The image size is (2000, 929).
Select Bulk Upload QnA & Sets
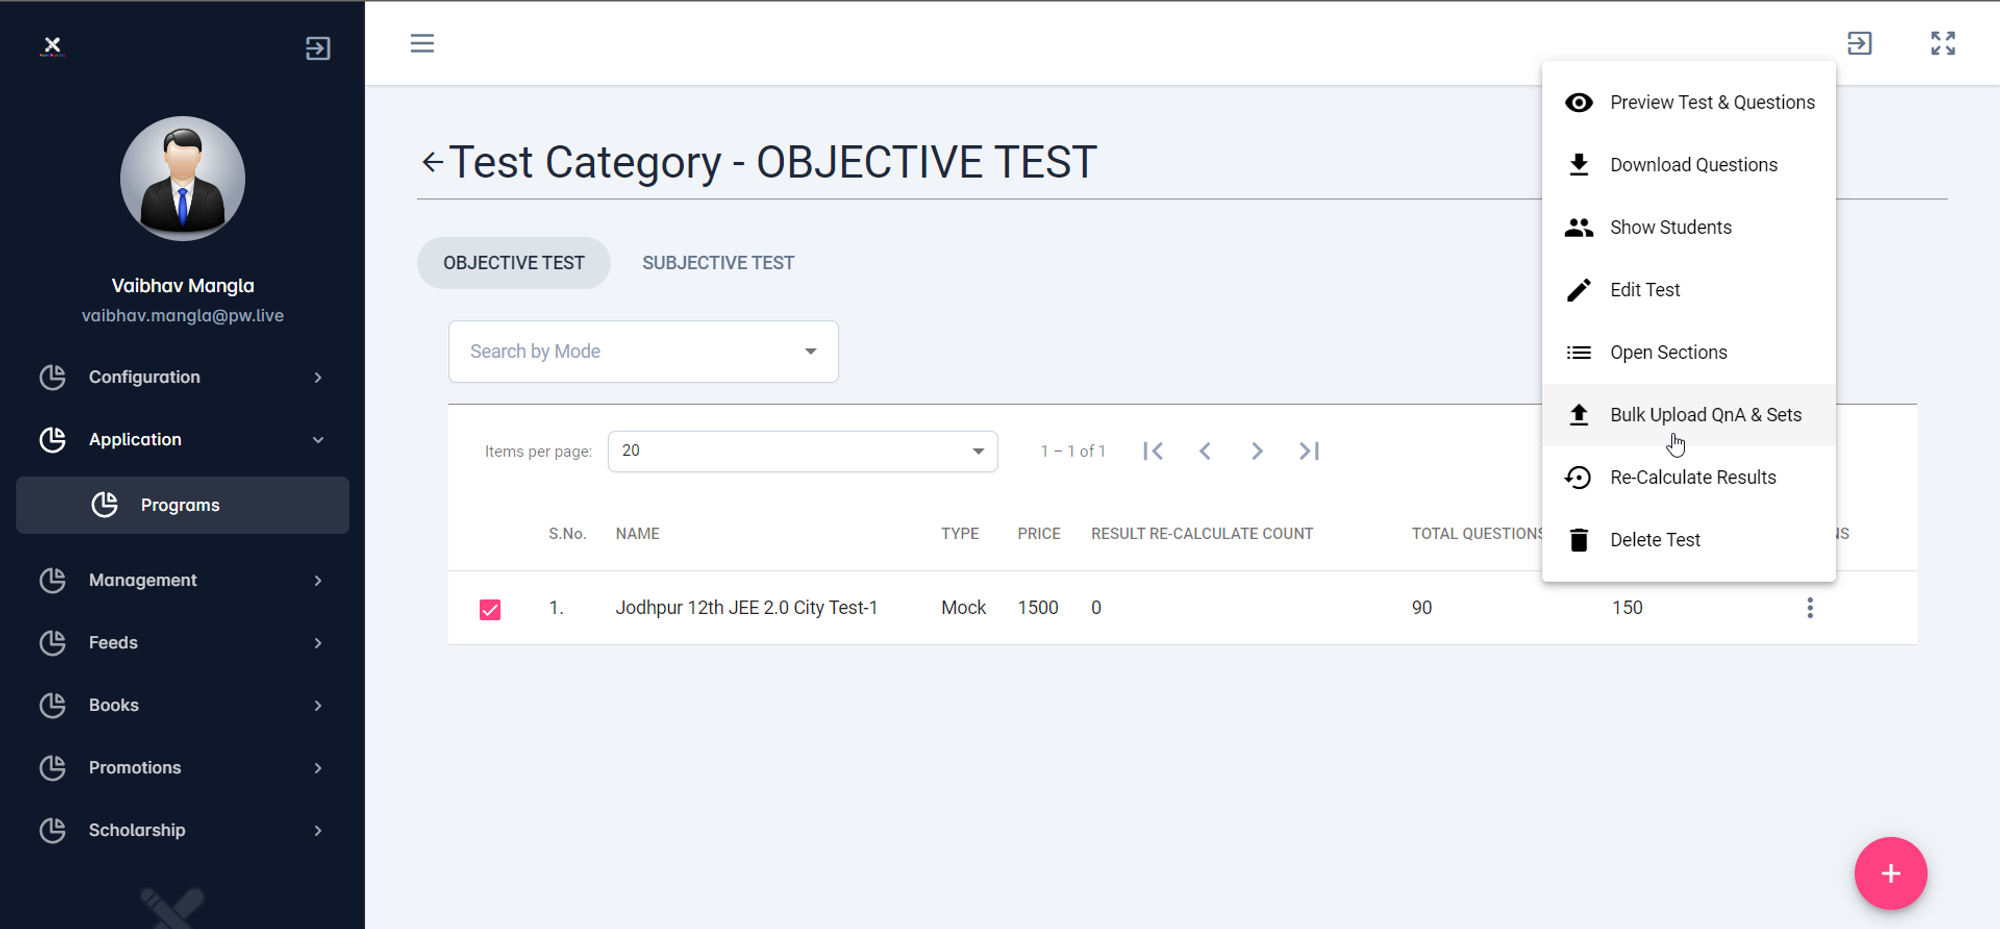coord(1704,415)
